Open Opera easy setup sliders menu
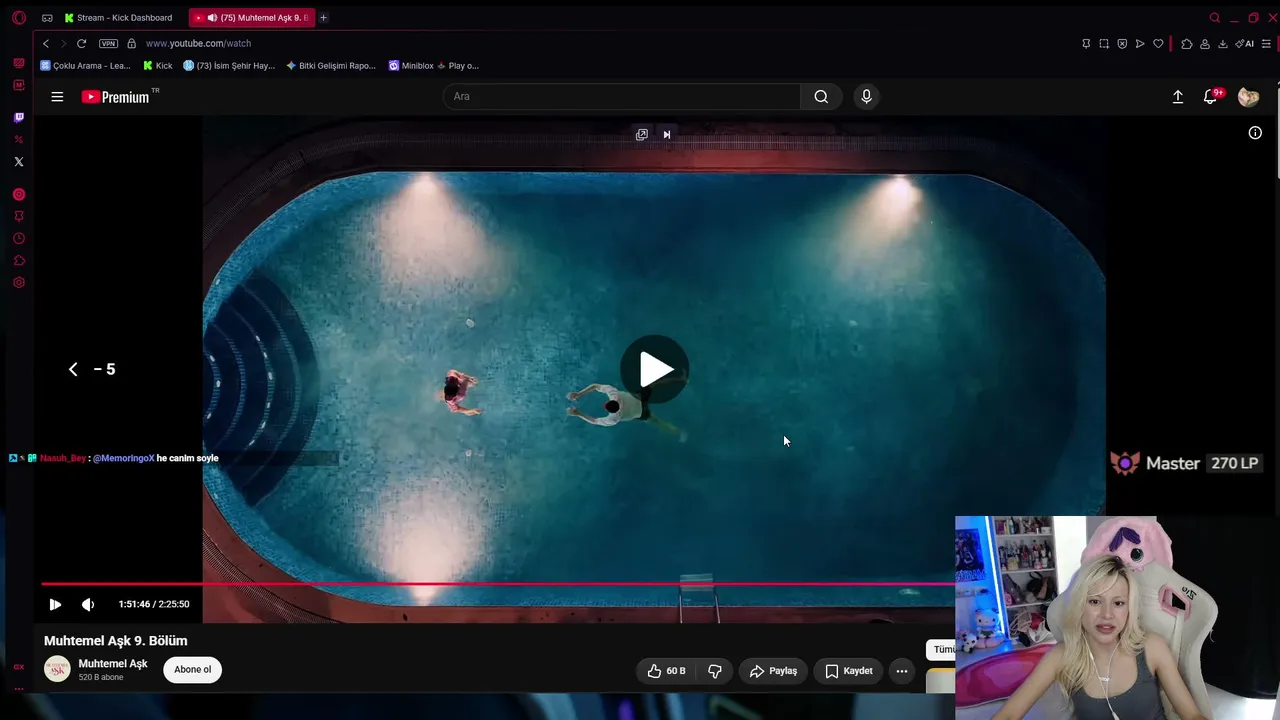The height and width of the screenshot is (720, 1280). tap(1267, 44)
